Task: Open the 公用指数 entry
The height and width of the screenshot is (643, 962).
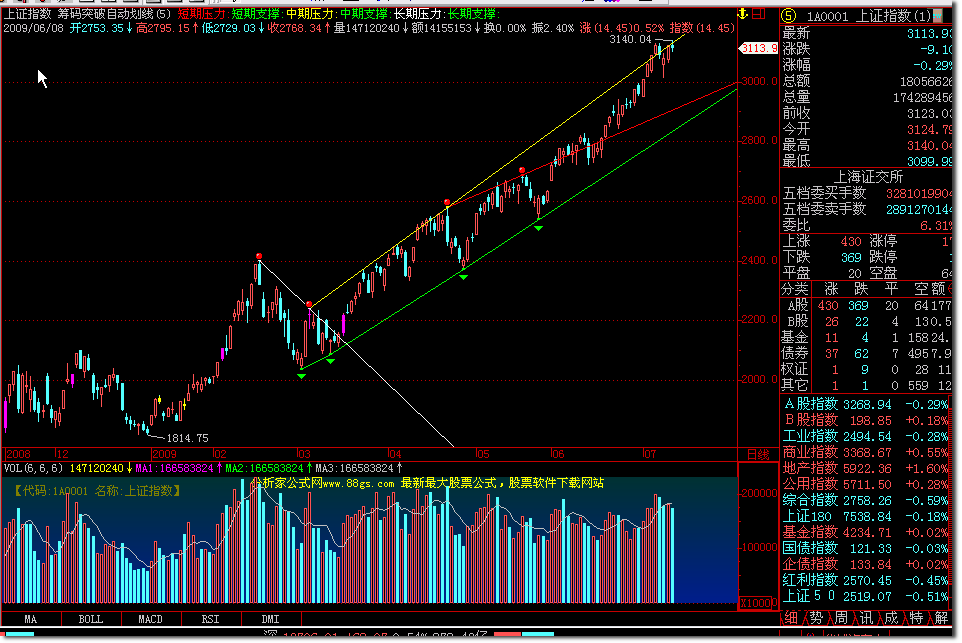Action: (x=867, y=484)
